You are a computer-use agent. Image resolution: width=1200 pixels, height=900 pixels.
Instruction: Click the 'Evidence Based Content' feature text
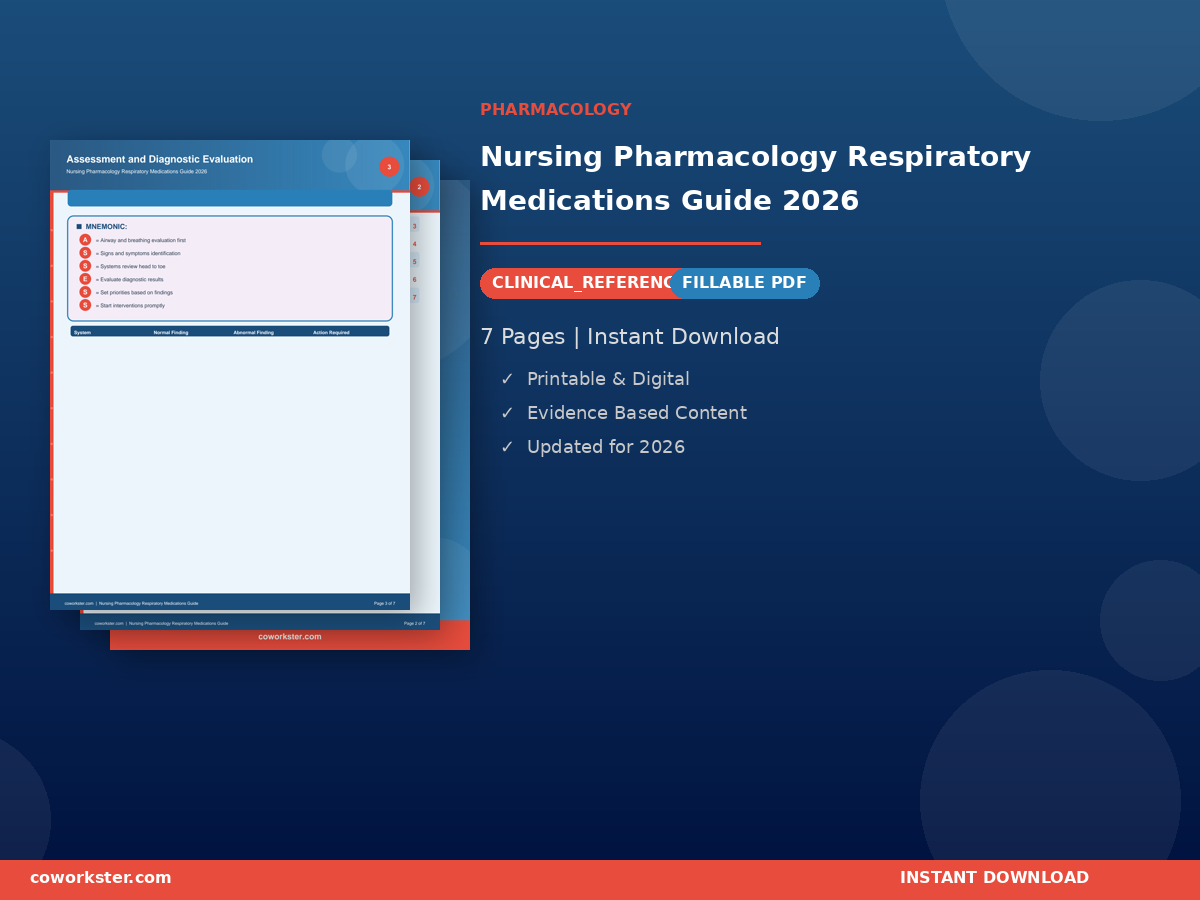click(637, 413)
